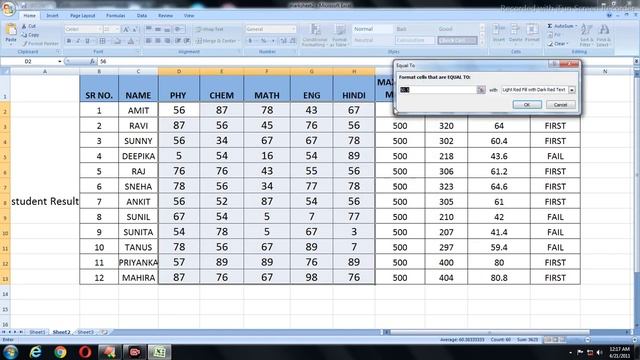
Task: Select the Calculation cell style
Action: click(415, 40)
